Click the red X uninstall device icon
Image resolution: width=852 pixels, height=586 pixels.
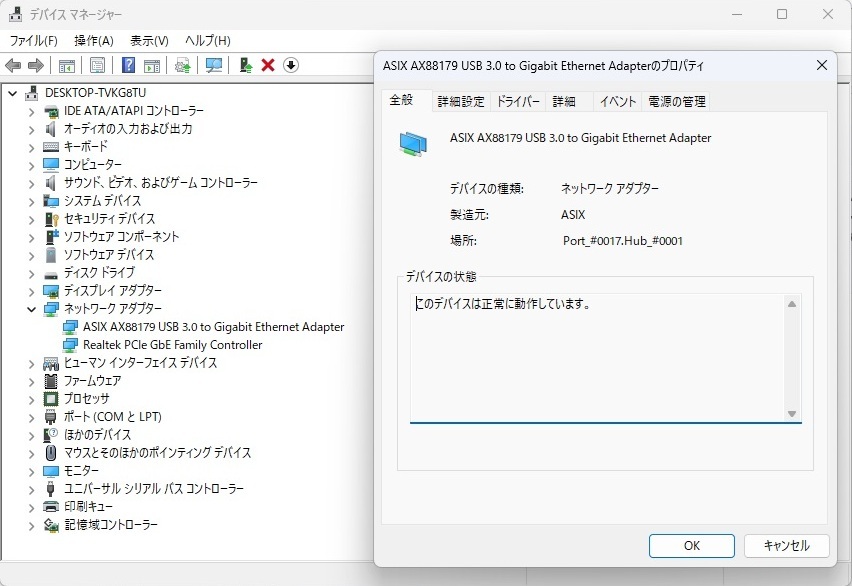tap(268, 65)
